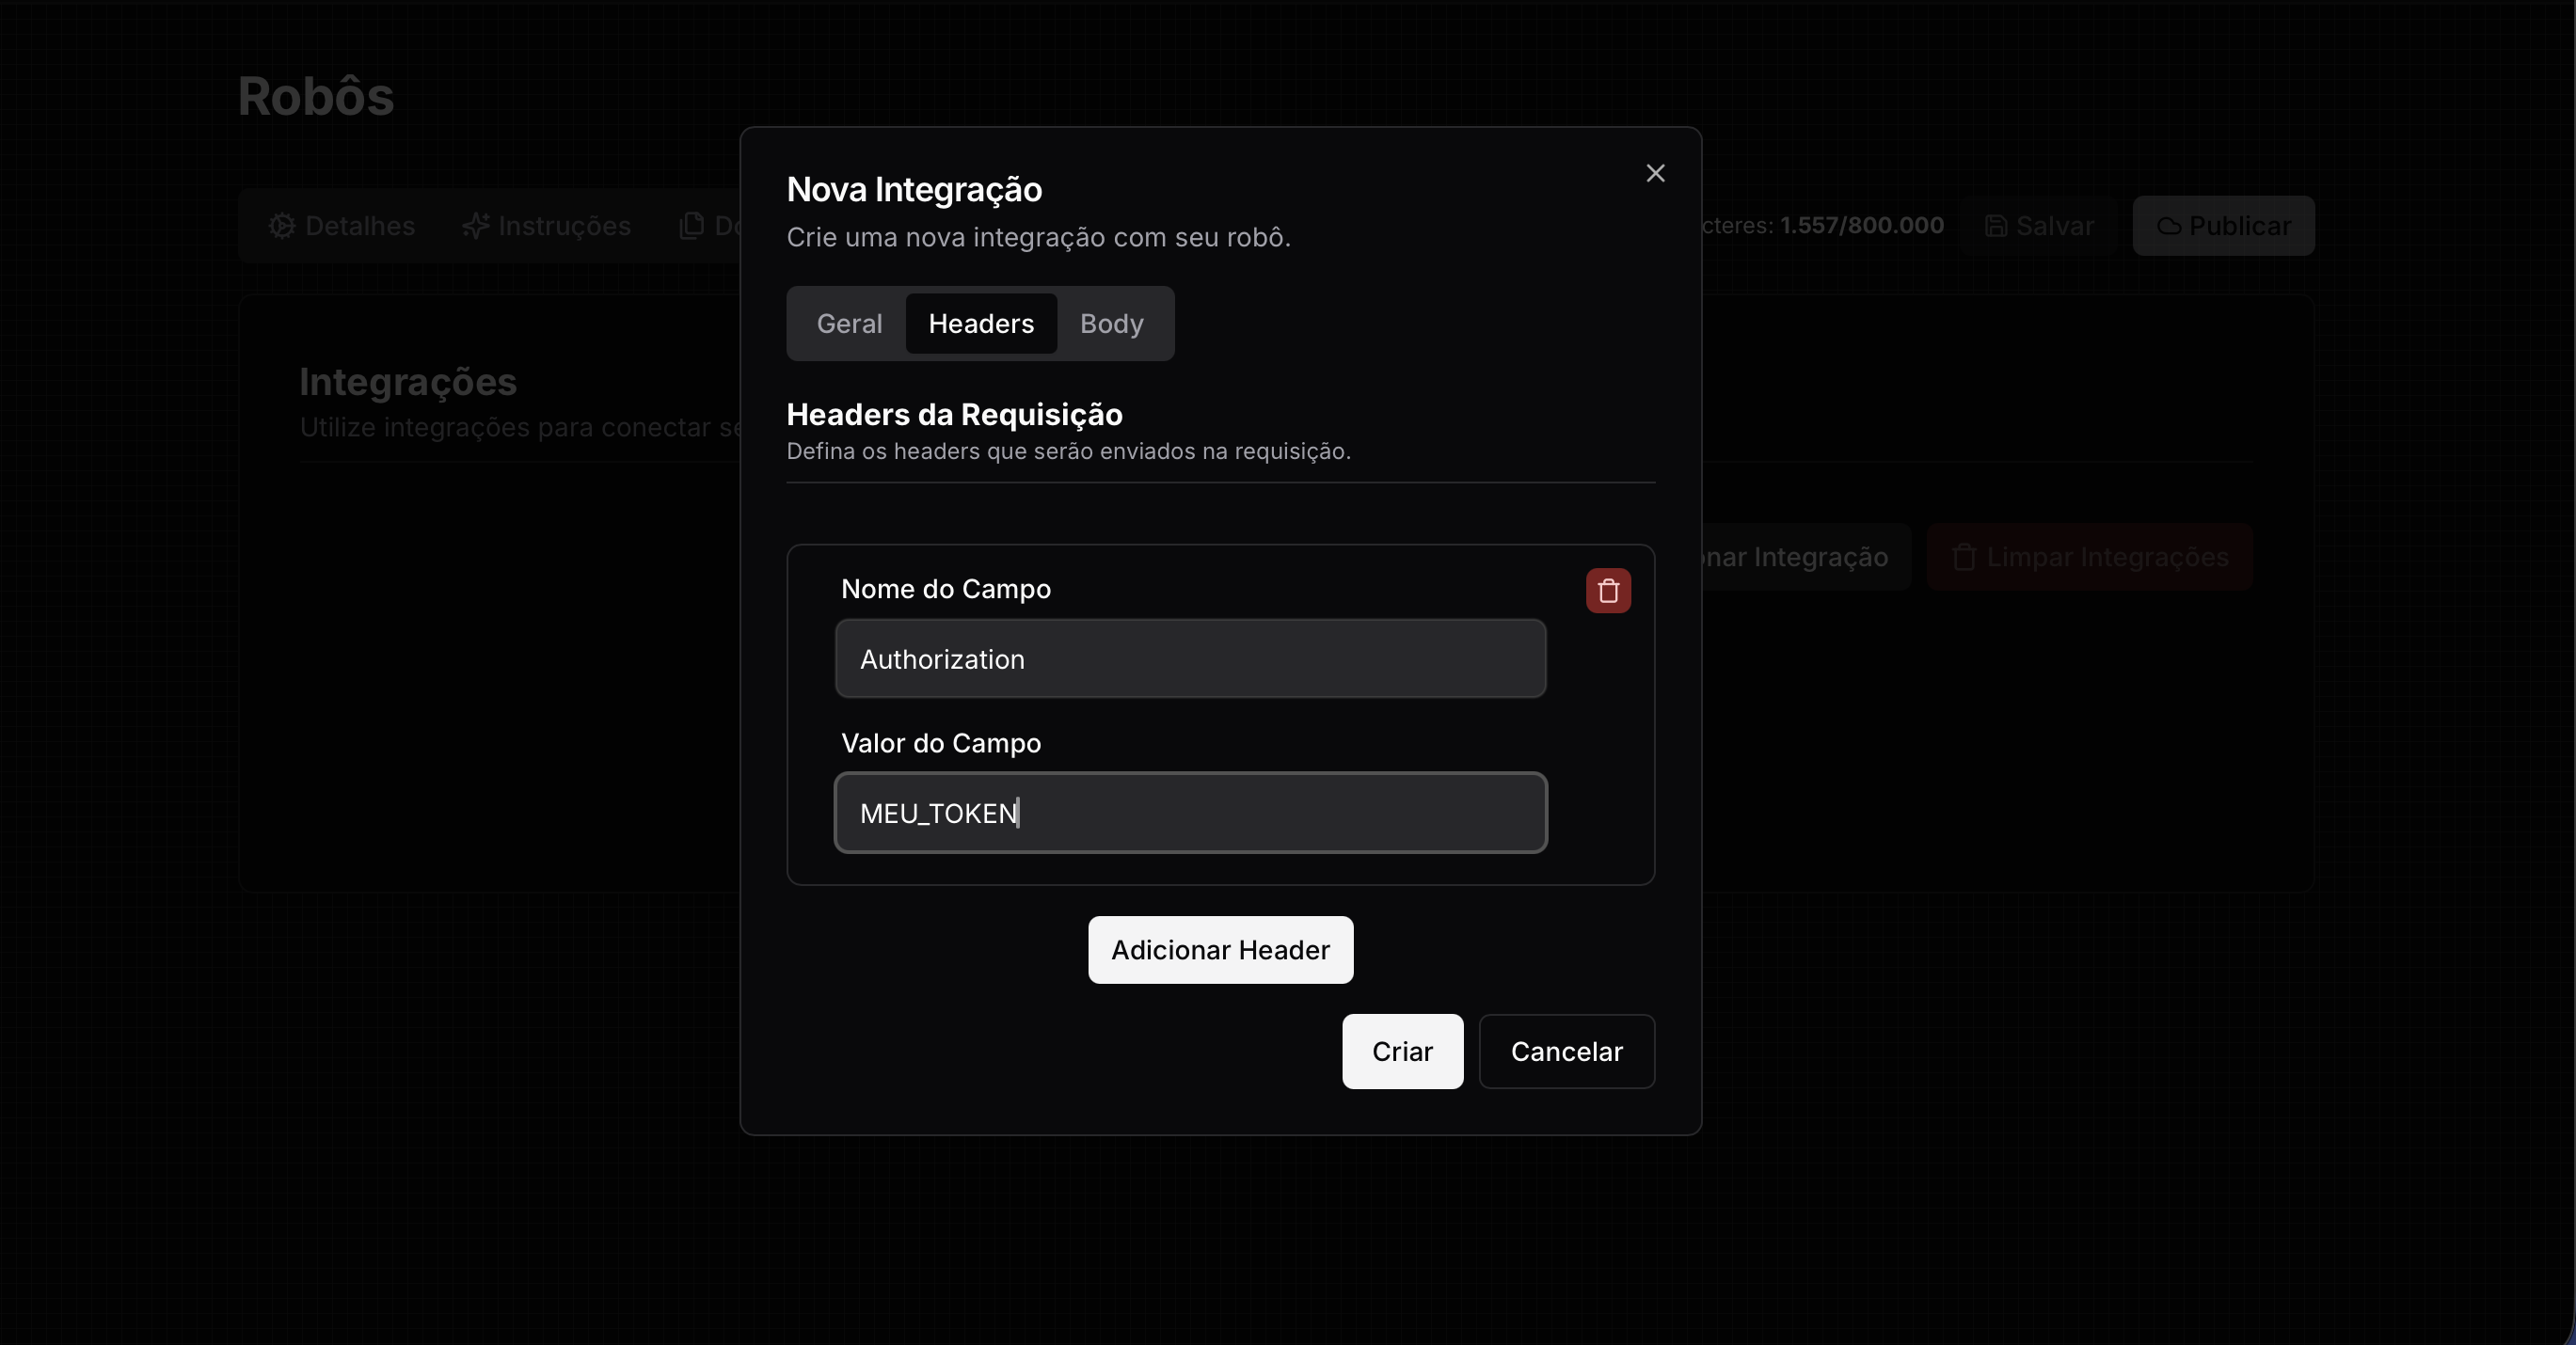Click the Limpar Integrações button label
The image size is (2576, 1345).
pyautogui.click(x=2107, y=557)
